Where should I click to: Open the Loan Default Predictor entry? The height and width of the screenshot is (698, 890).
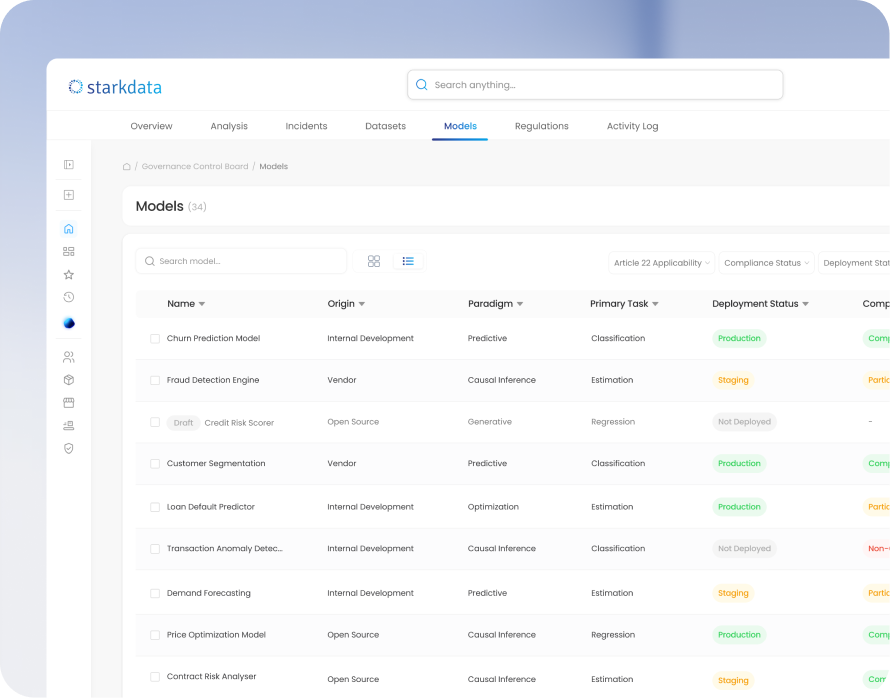(211, 507)
